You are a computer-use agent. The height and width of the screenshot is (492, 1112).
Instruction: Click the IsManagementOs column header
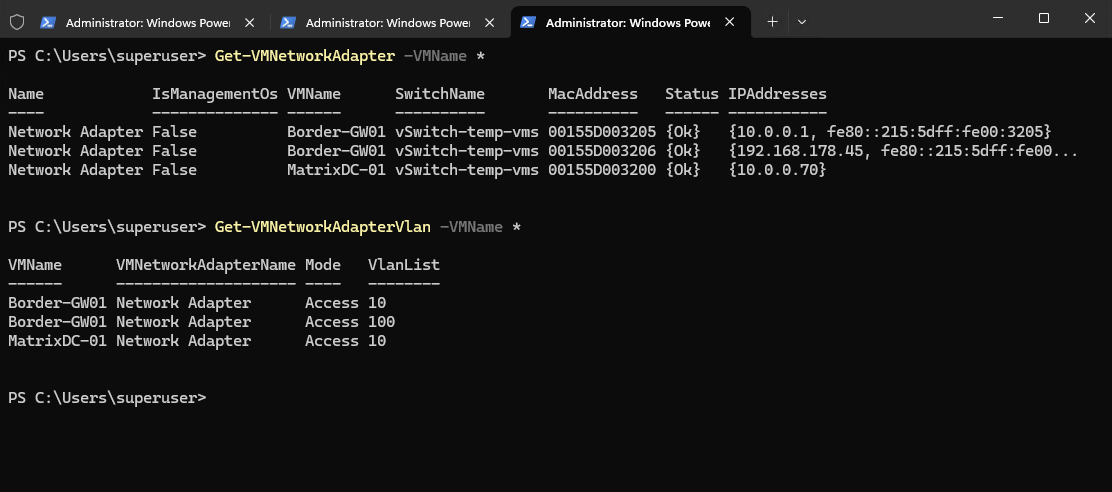click(x=215, y=94)
